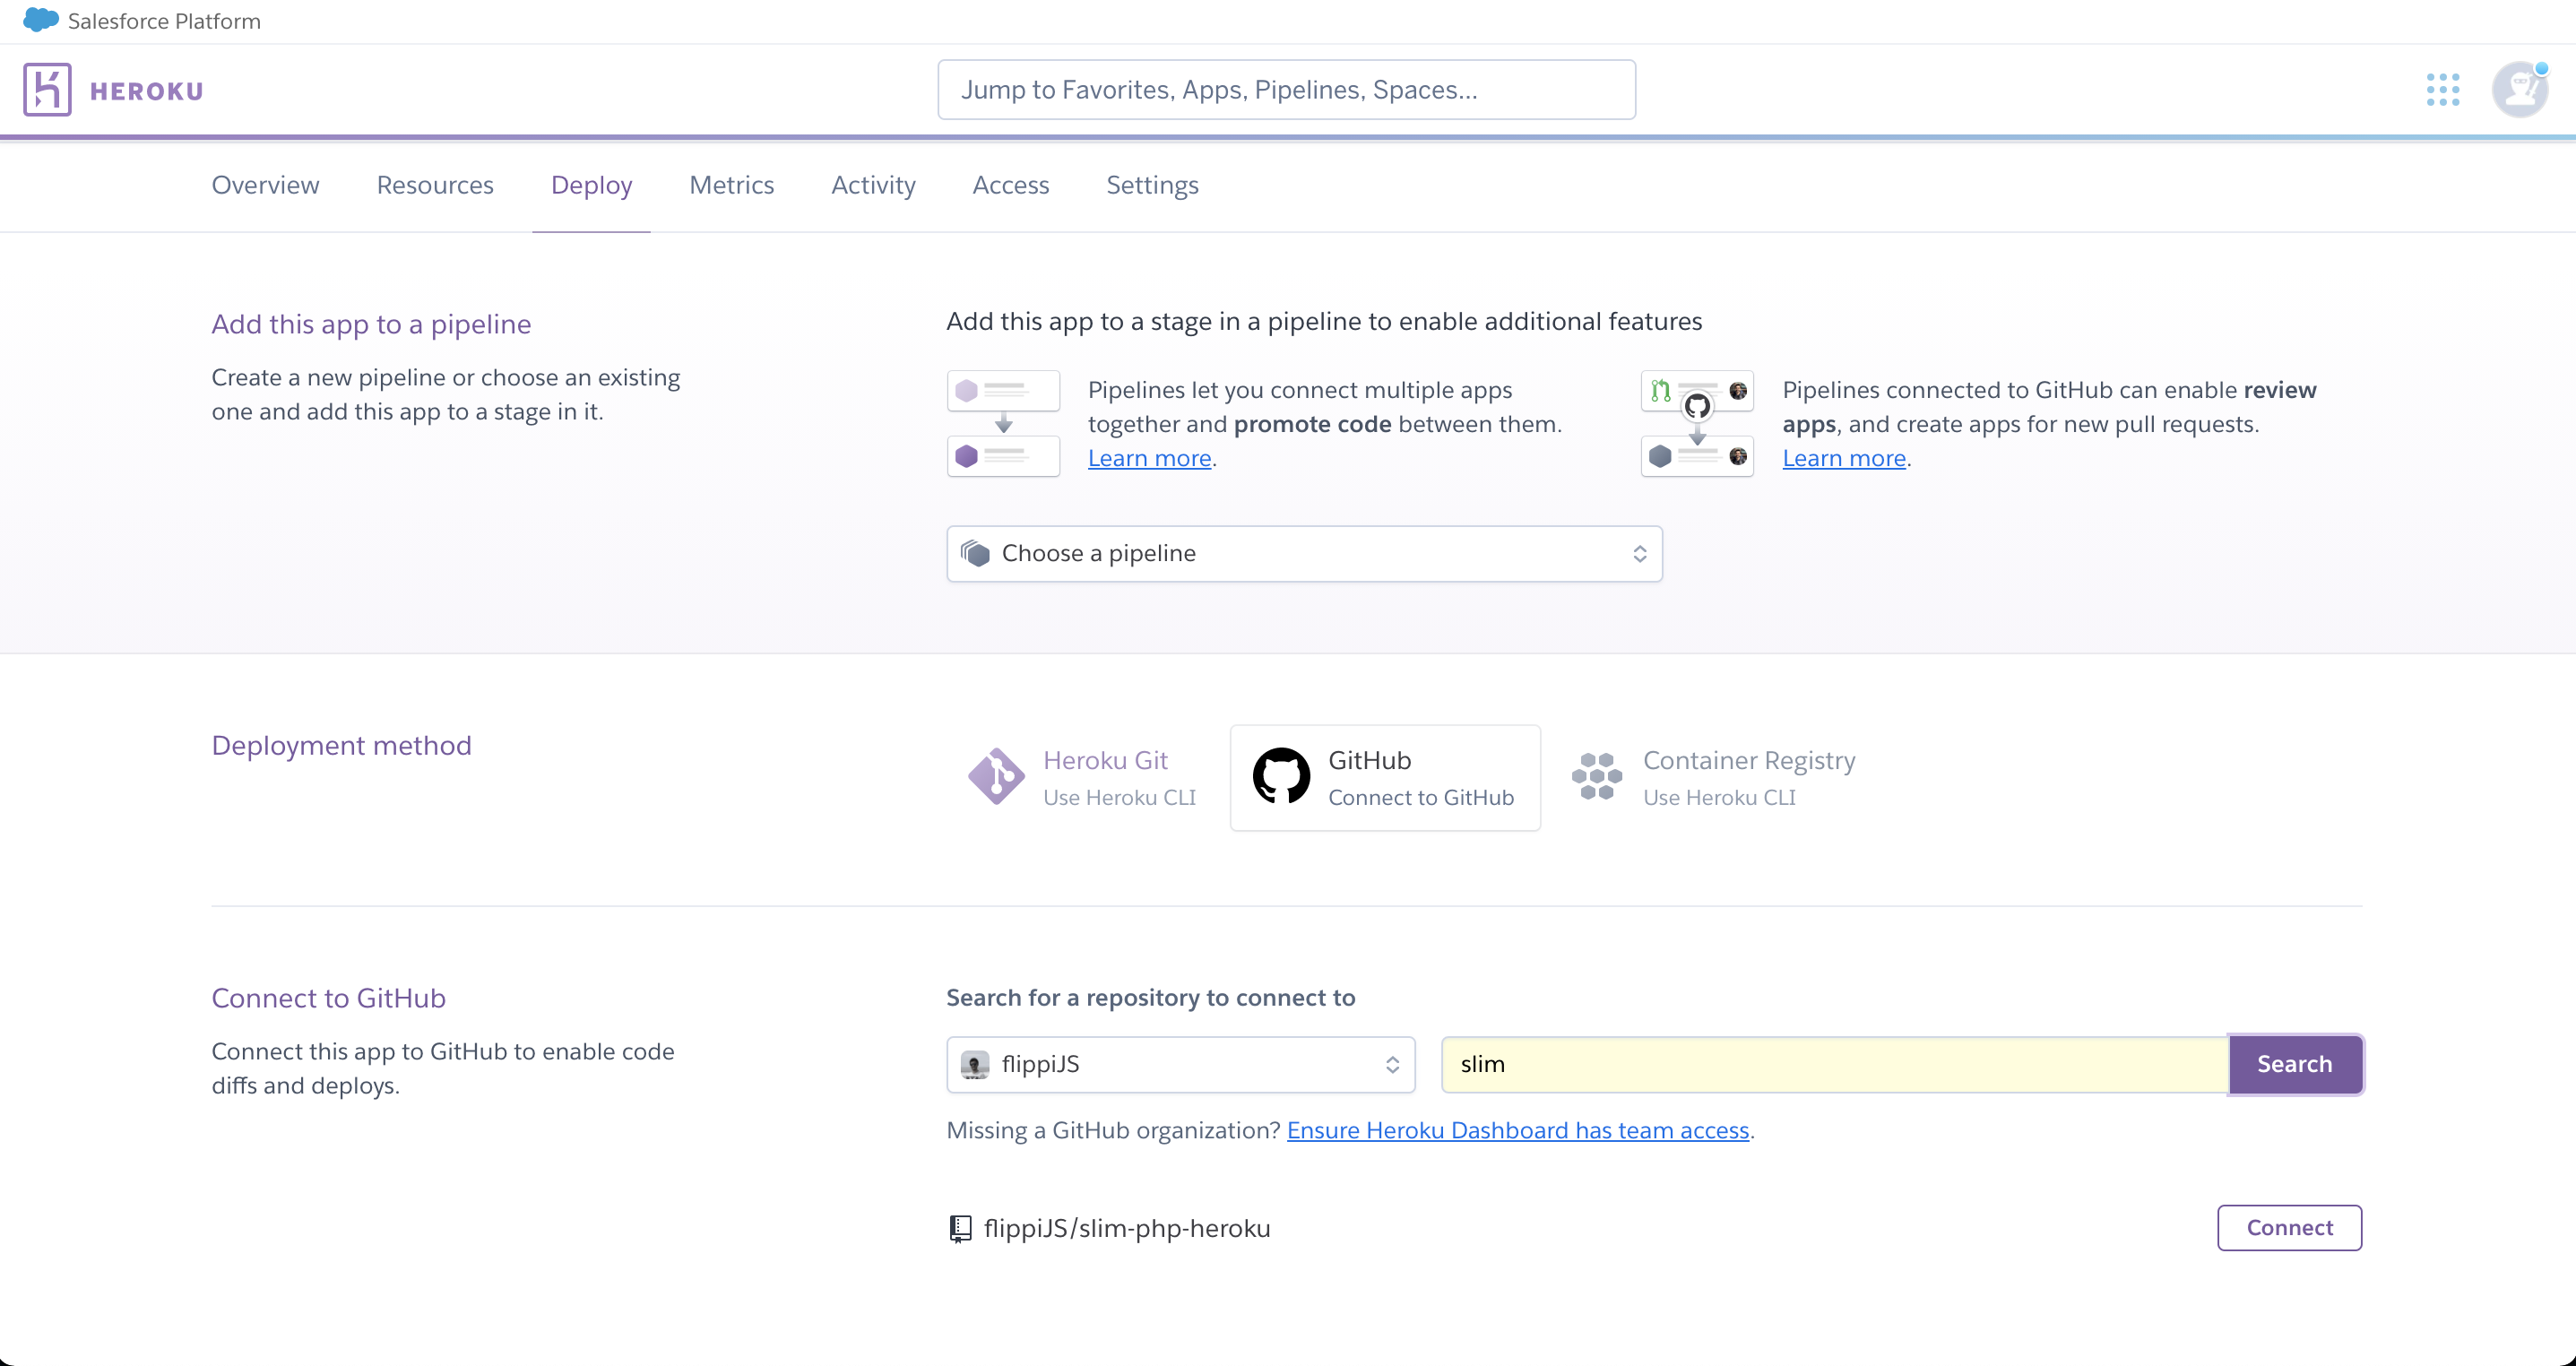Click the Search button for slim
The image size is (2576, 1366).
coord(2295,1063)
